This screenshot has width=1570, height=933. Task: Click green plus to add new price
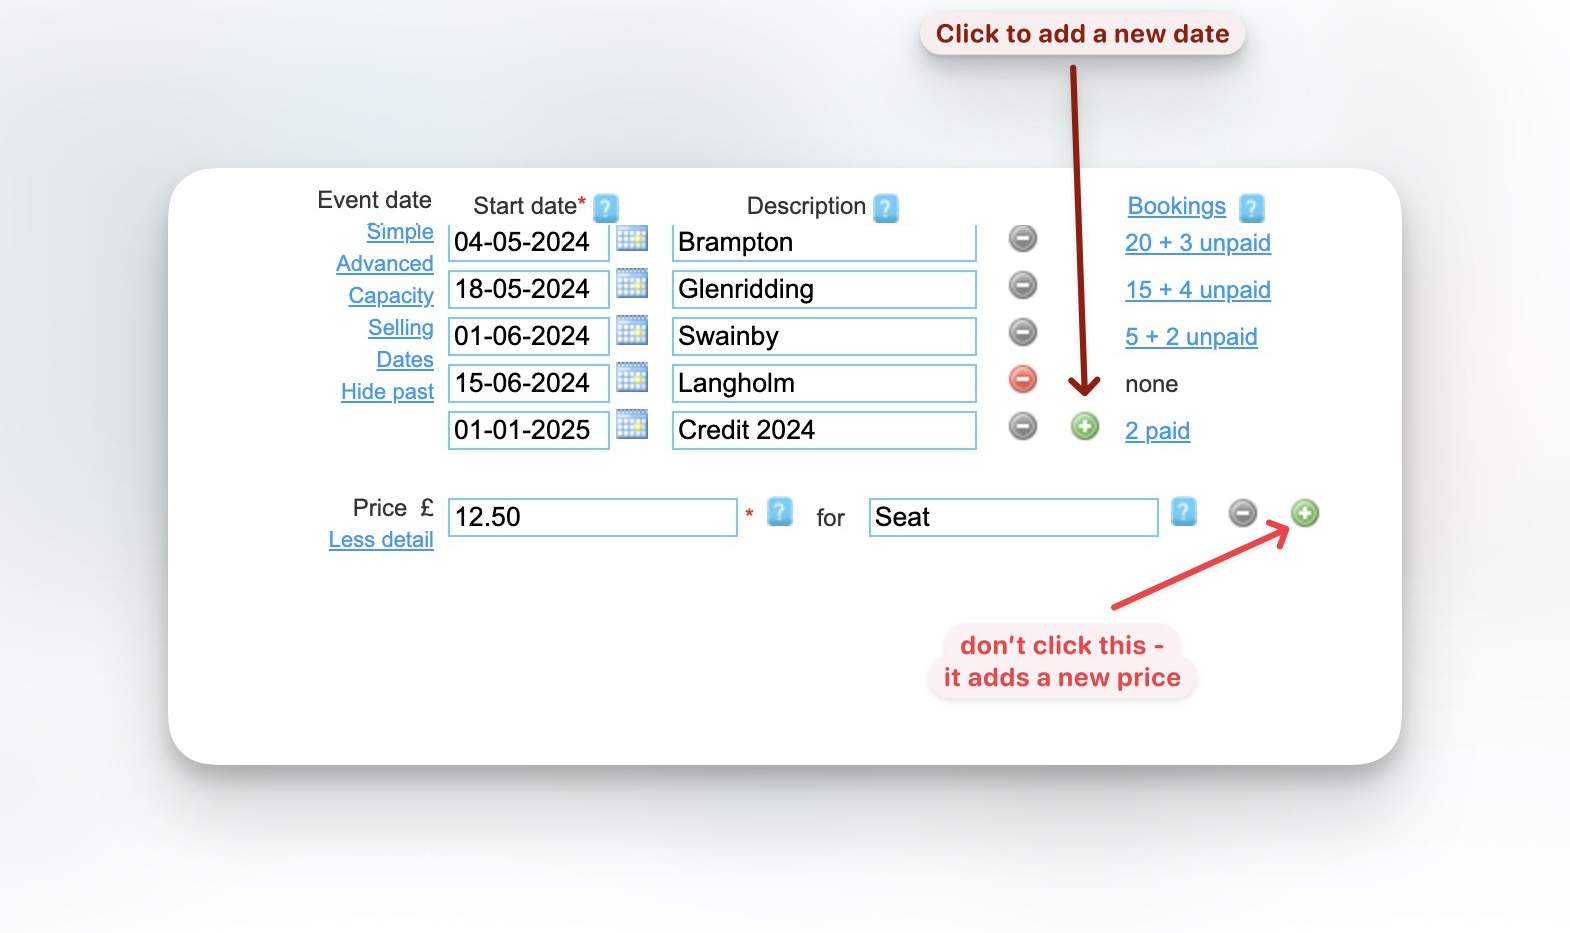click(x=1304, y=514)
